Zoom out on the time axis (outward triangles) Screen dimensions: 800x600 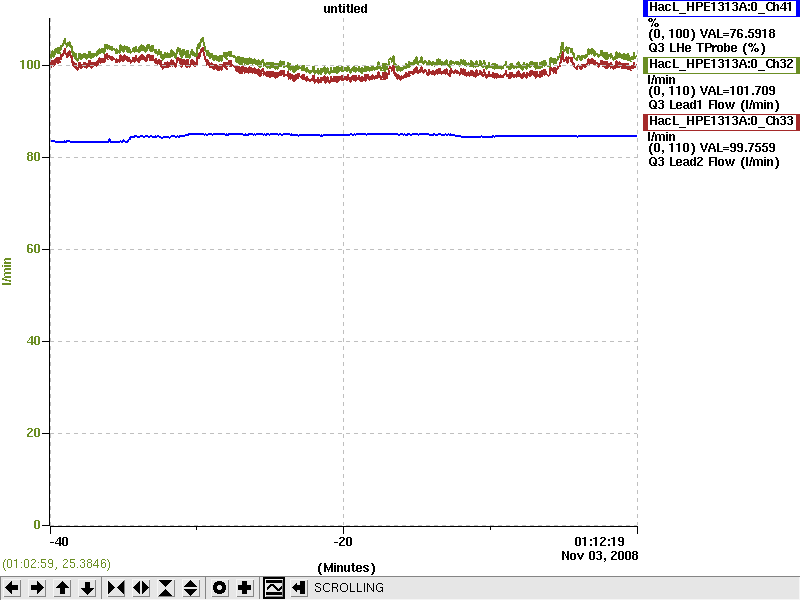pyautogui.click(x=141, y=588)
